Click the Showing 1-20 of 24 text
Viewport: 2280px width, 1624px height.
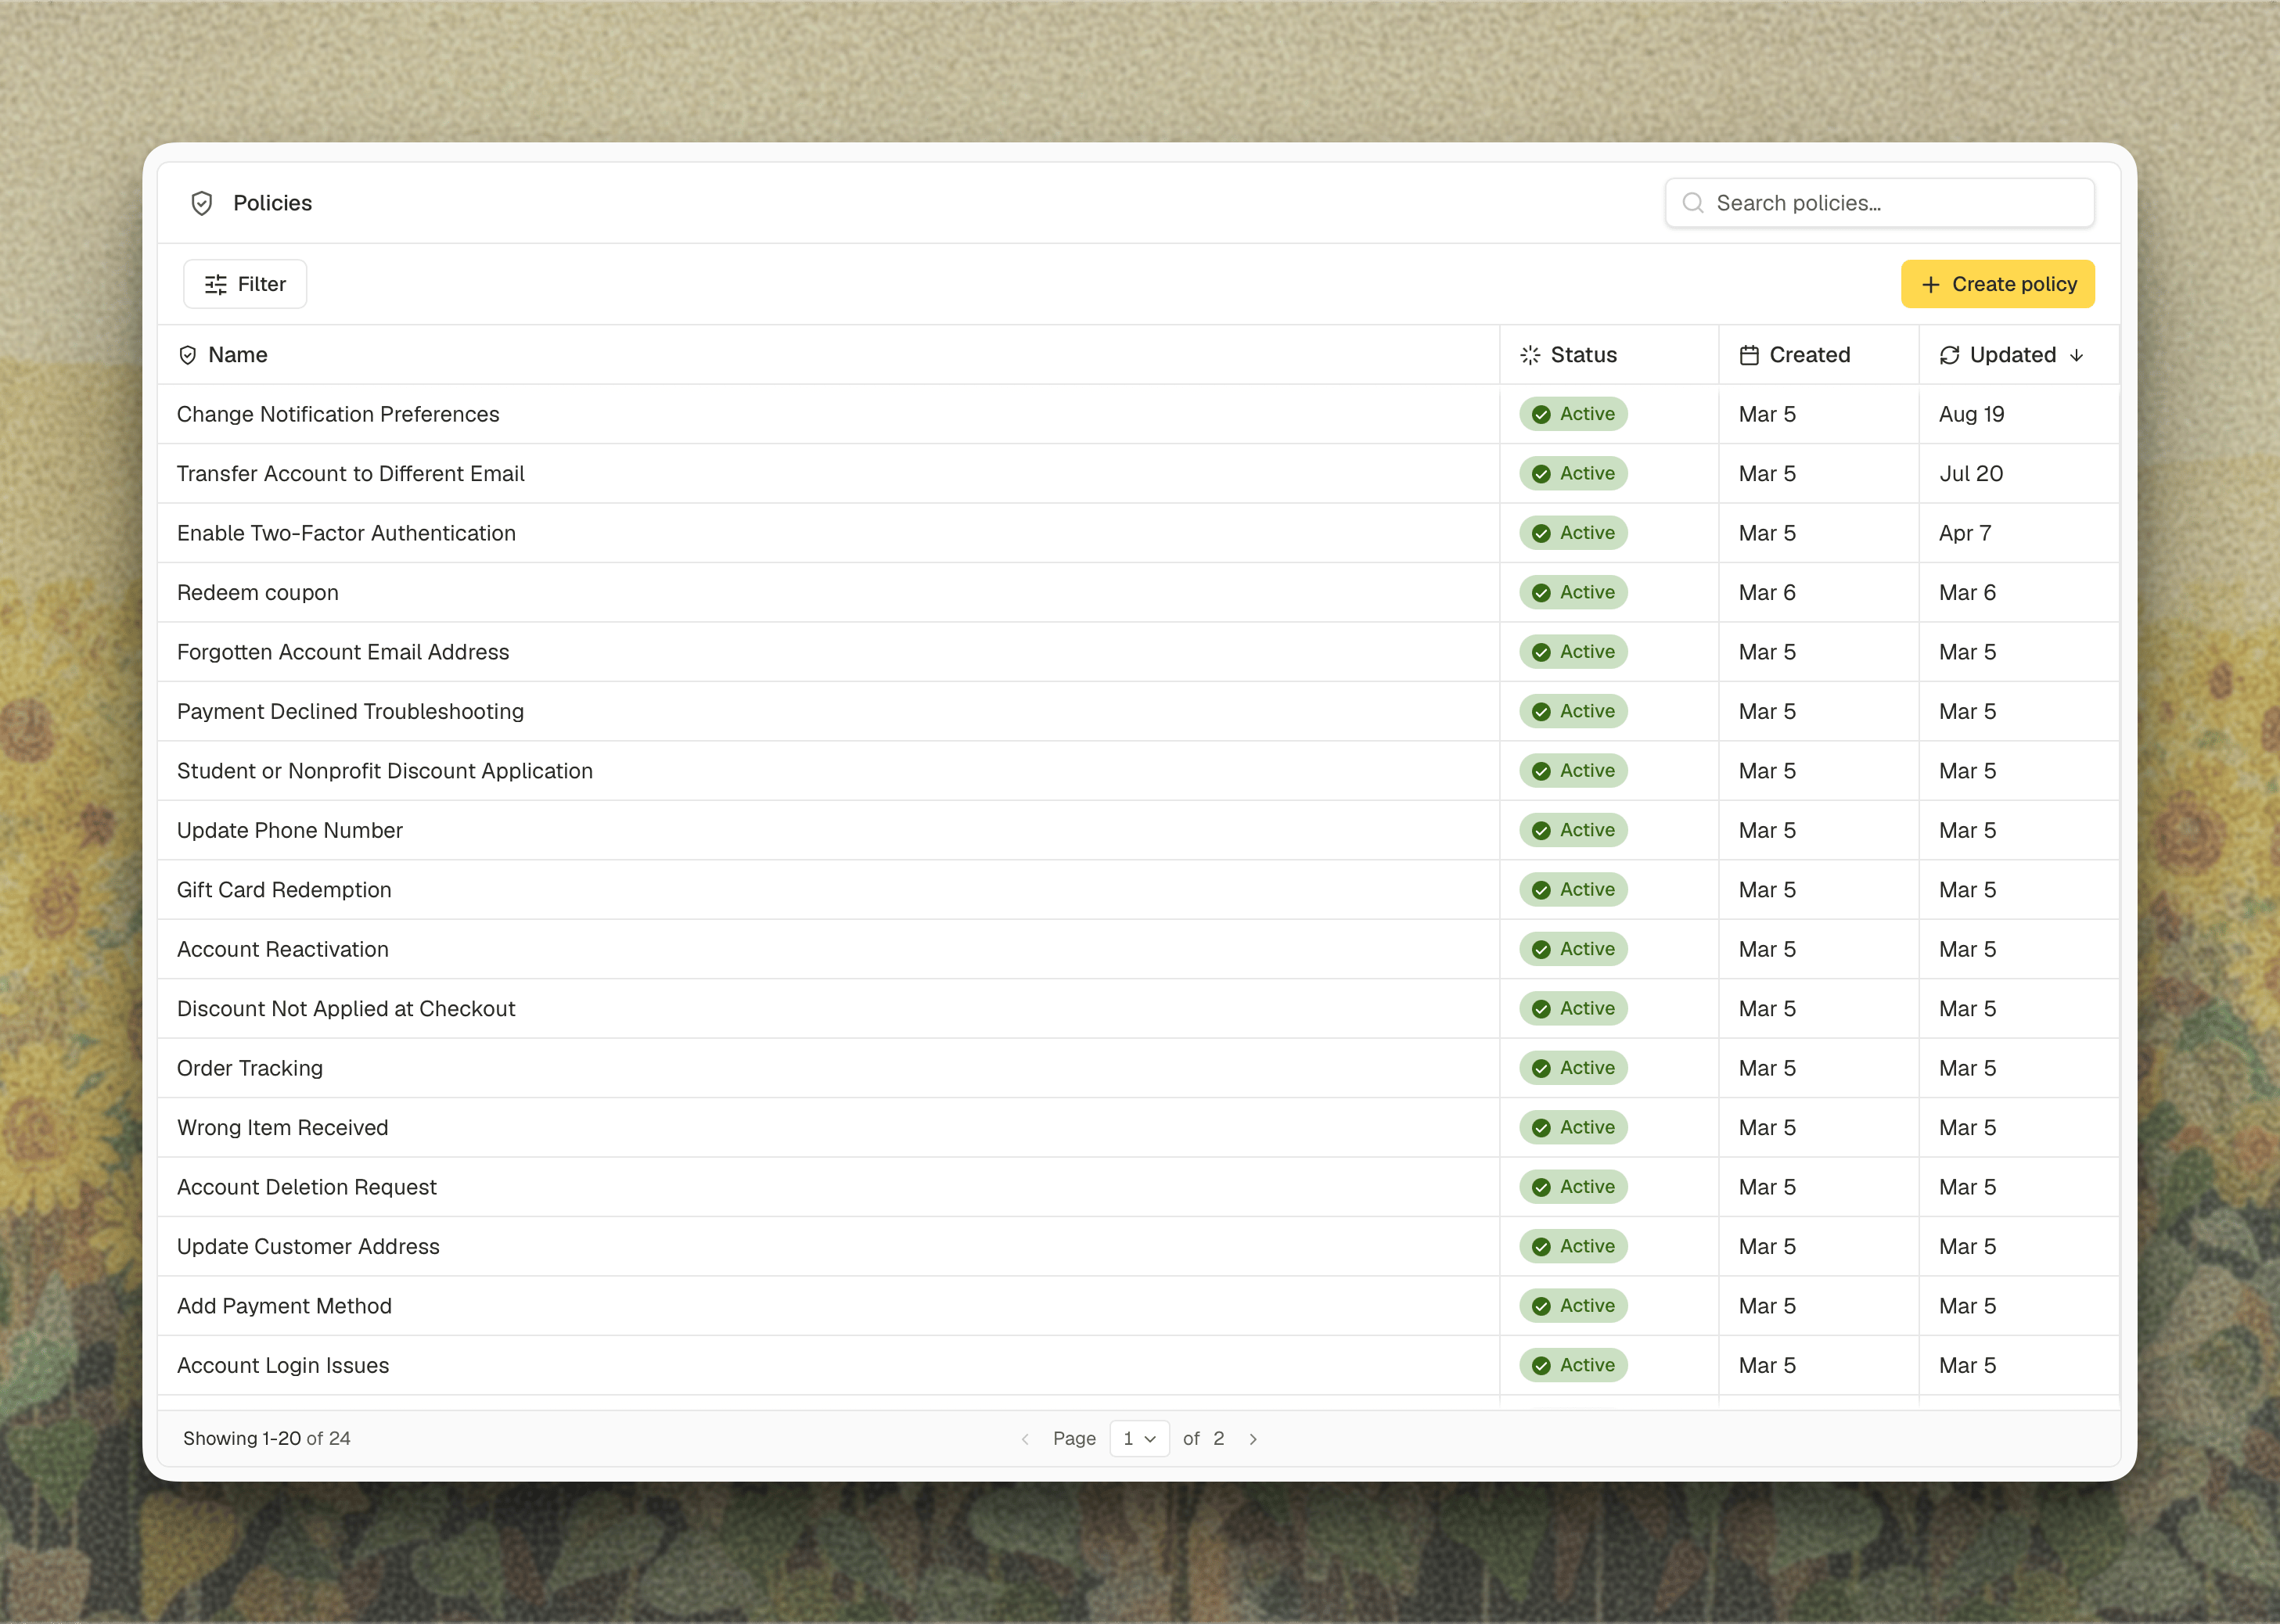[x=266, y=1438]
